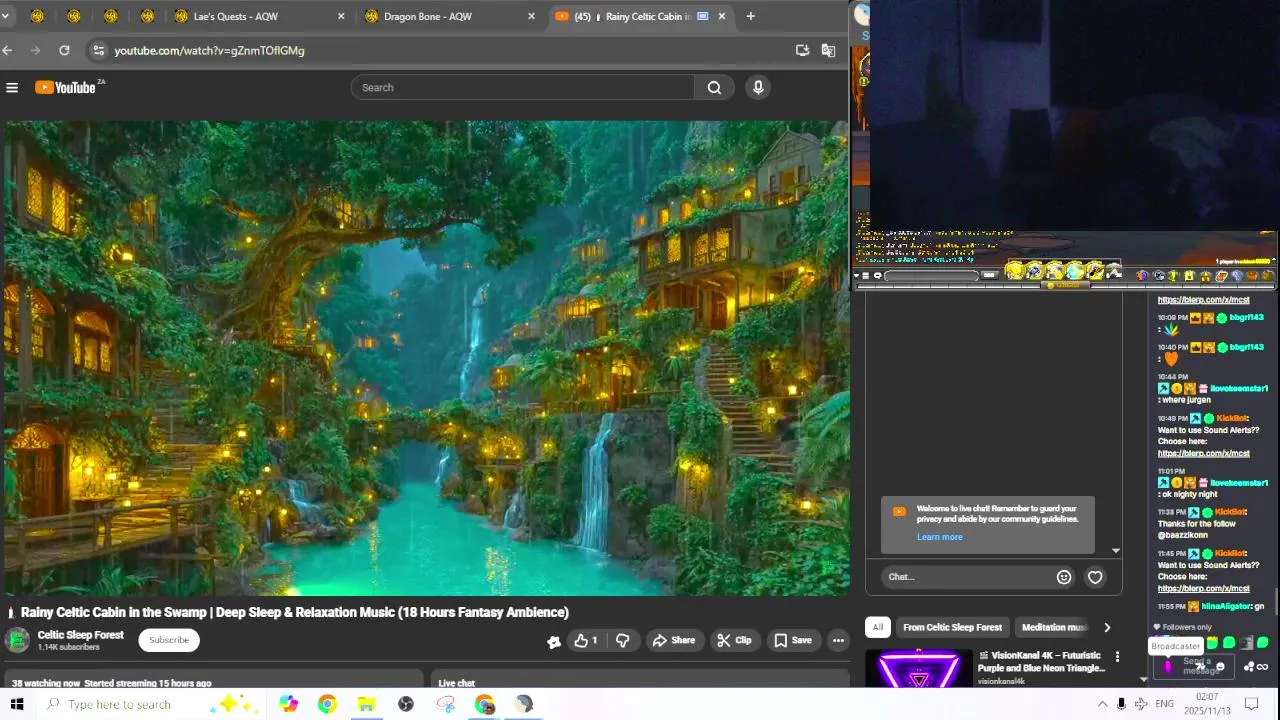Open OBS Studio from the taskbar
1280x720 pixels.
pyautogui.click(x=405, y=704)
